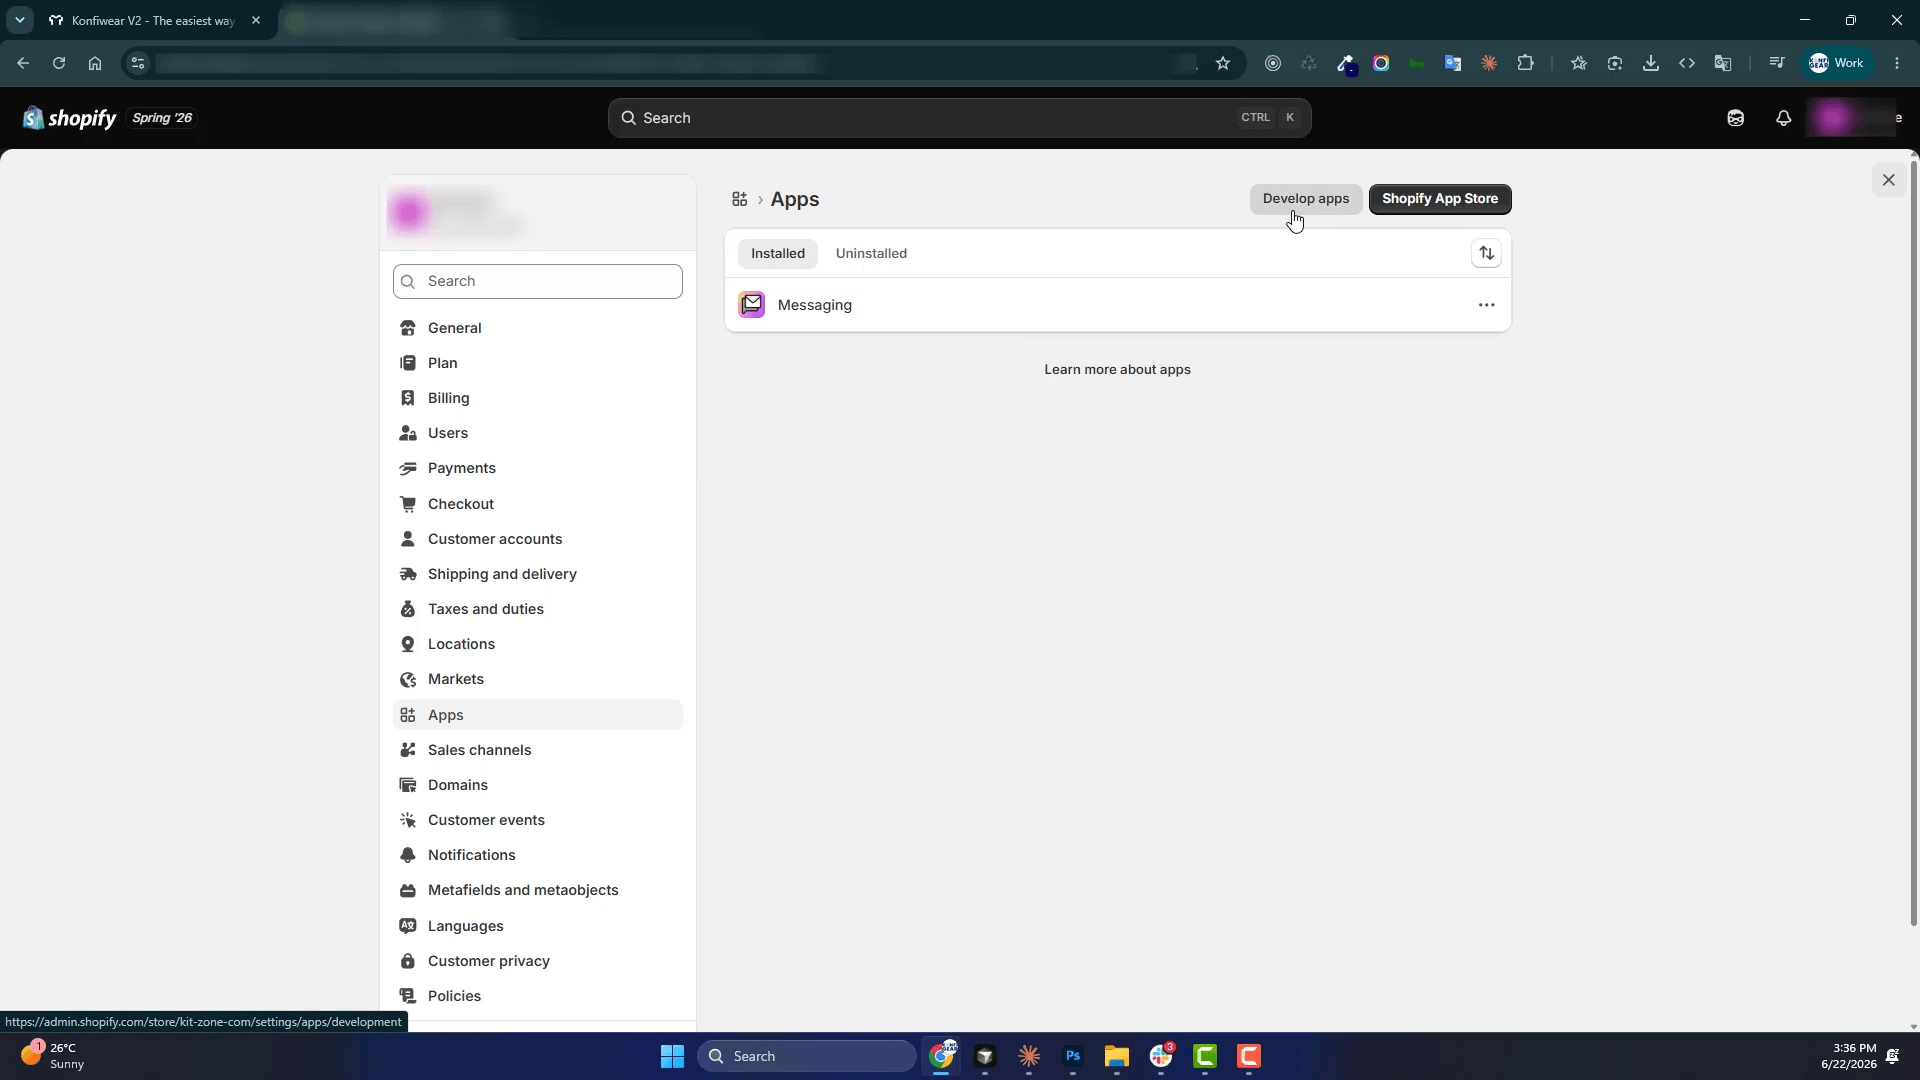1920x1080 pixels.
Task: Focus the Shopify top search bar
Action: click(959, 118)
